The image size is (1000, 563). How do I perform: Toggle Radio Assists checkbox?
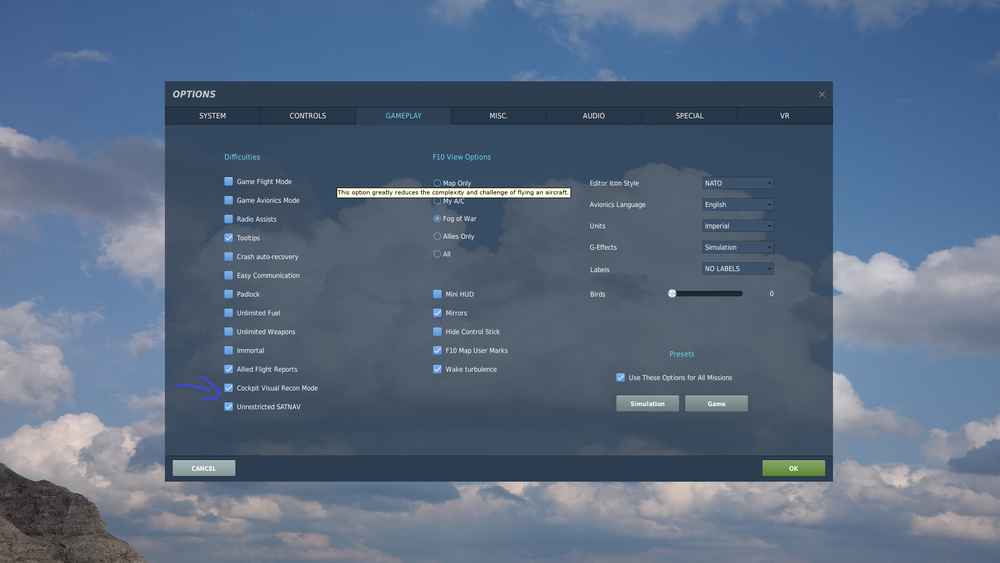228,219
